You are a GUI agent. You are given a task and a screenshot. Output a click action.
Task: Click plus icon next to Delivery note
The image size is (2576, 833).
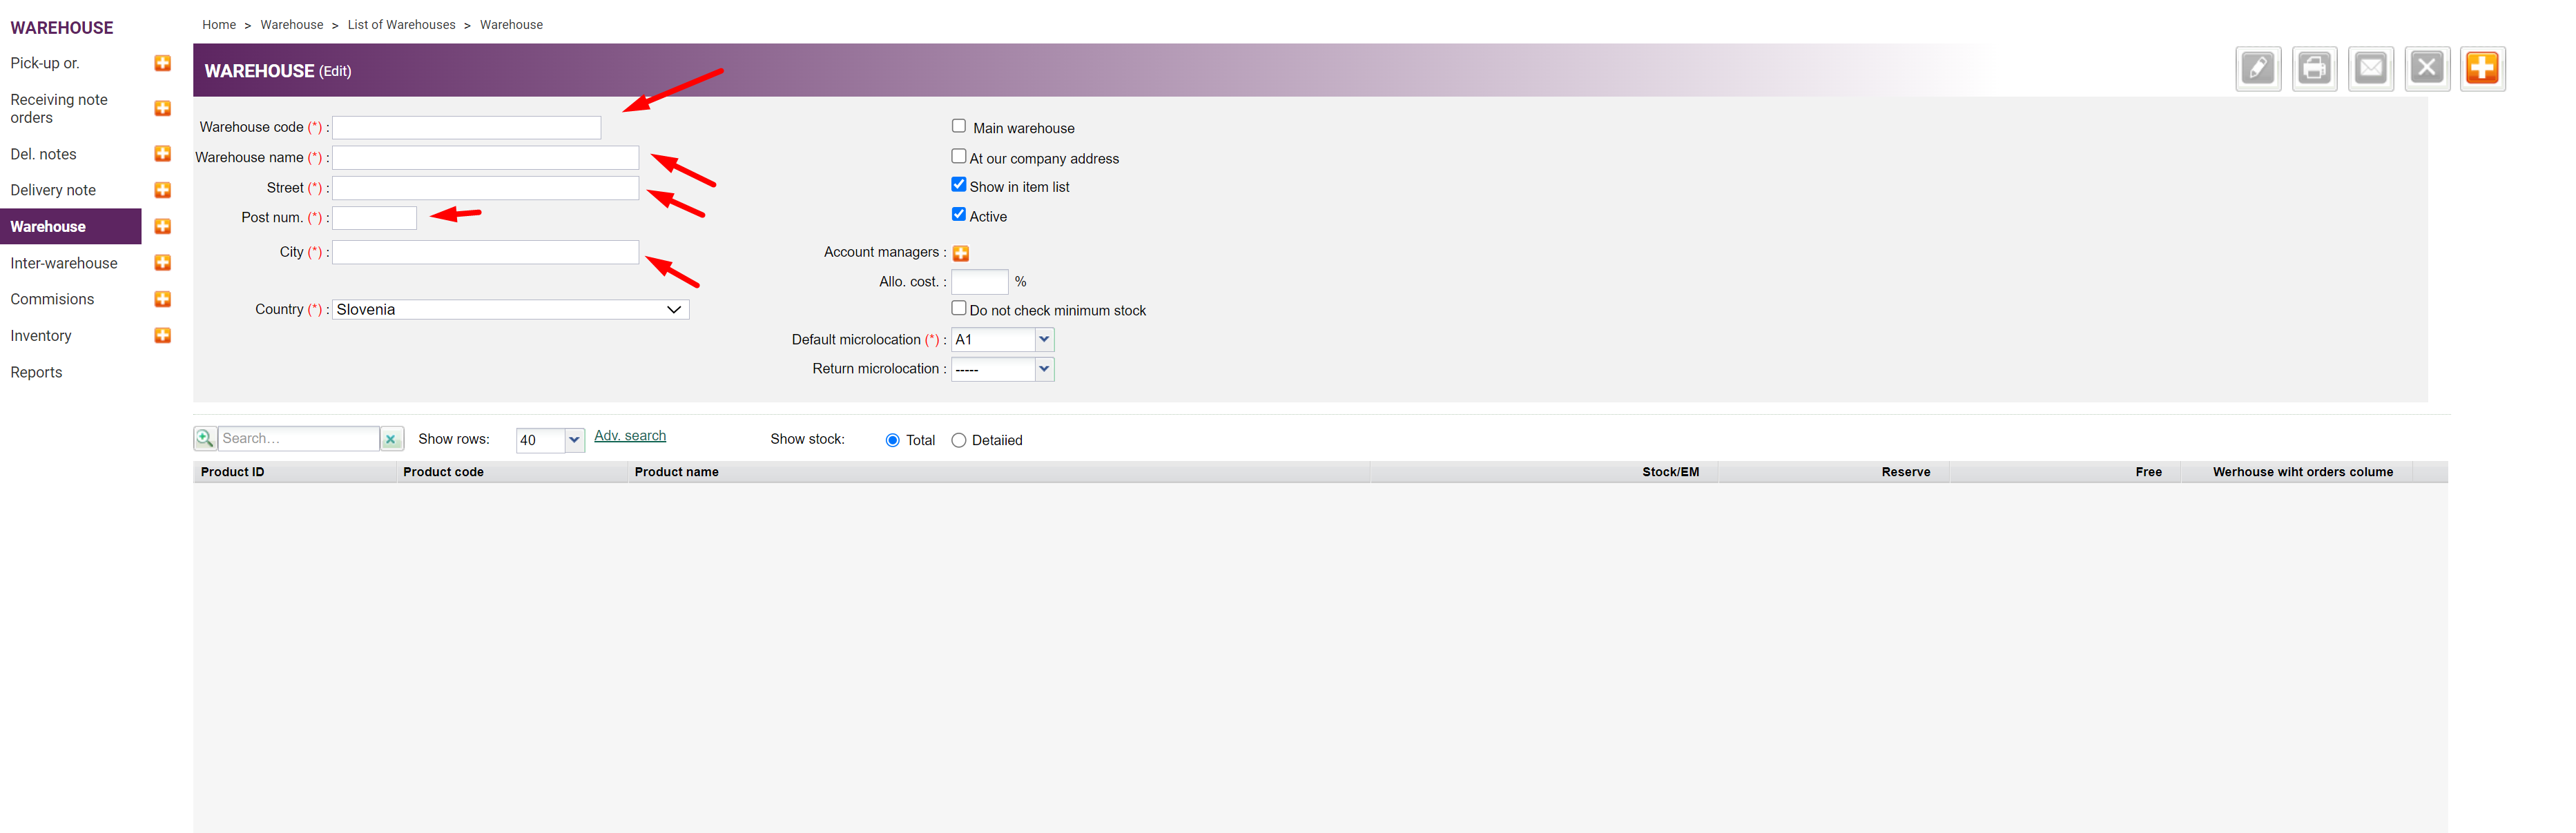point(163,190)
